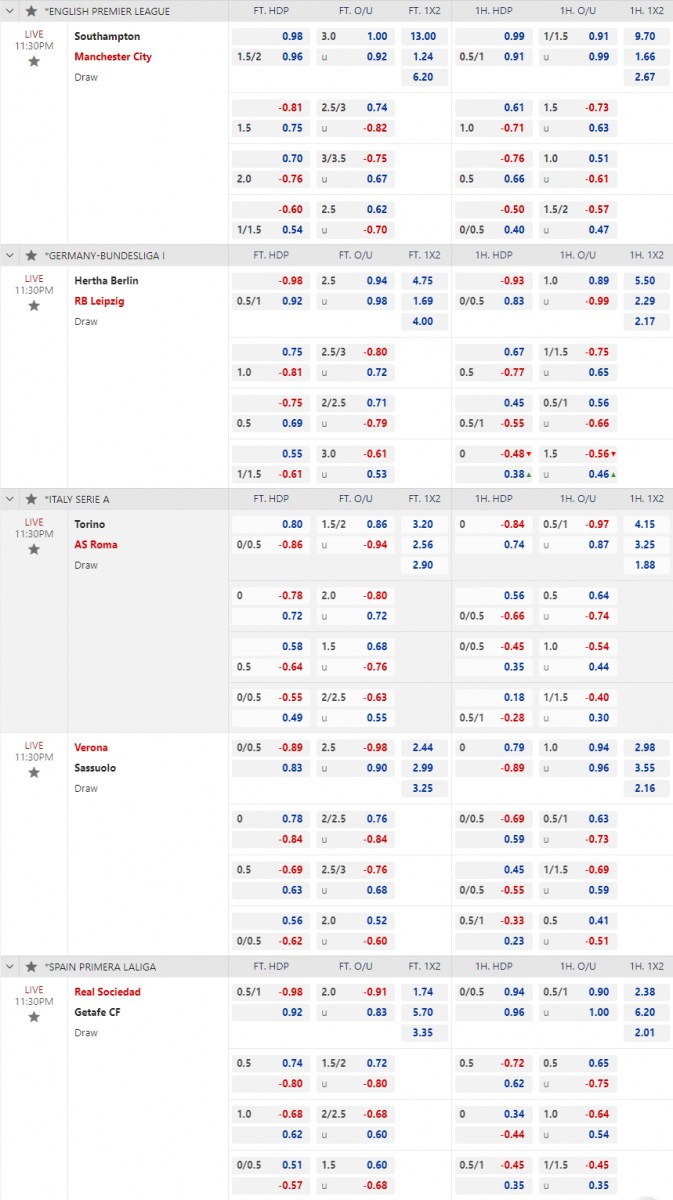The width and height of the screenshot is (673, 1200).
Task: Collapse the Italy Serie A section
Action: [x=11, y=499]
